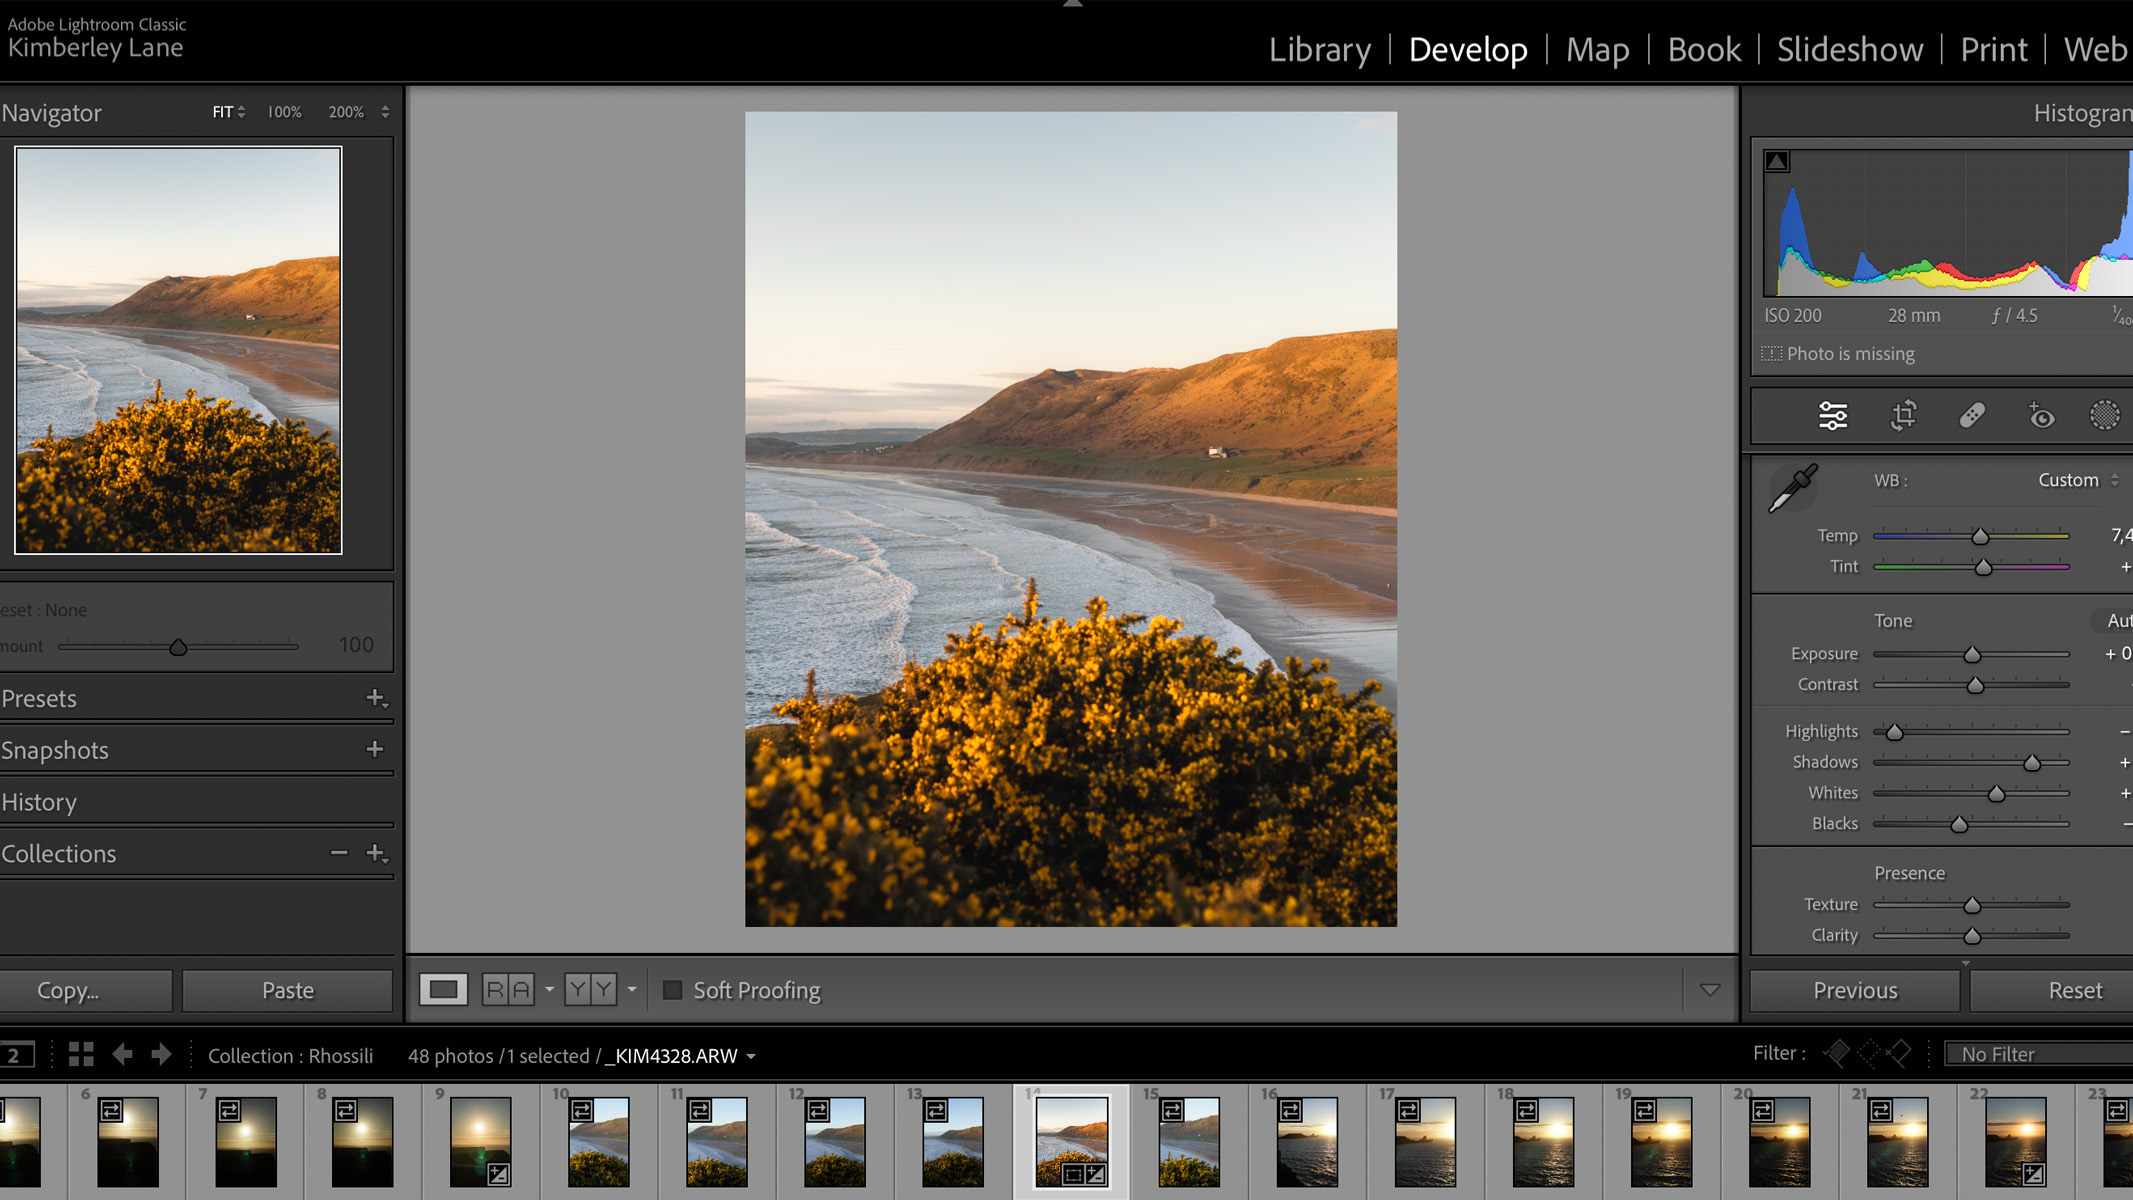
Task: Switch to the Library module tab
Action: pyautogui.click(x=1317, y=47)
